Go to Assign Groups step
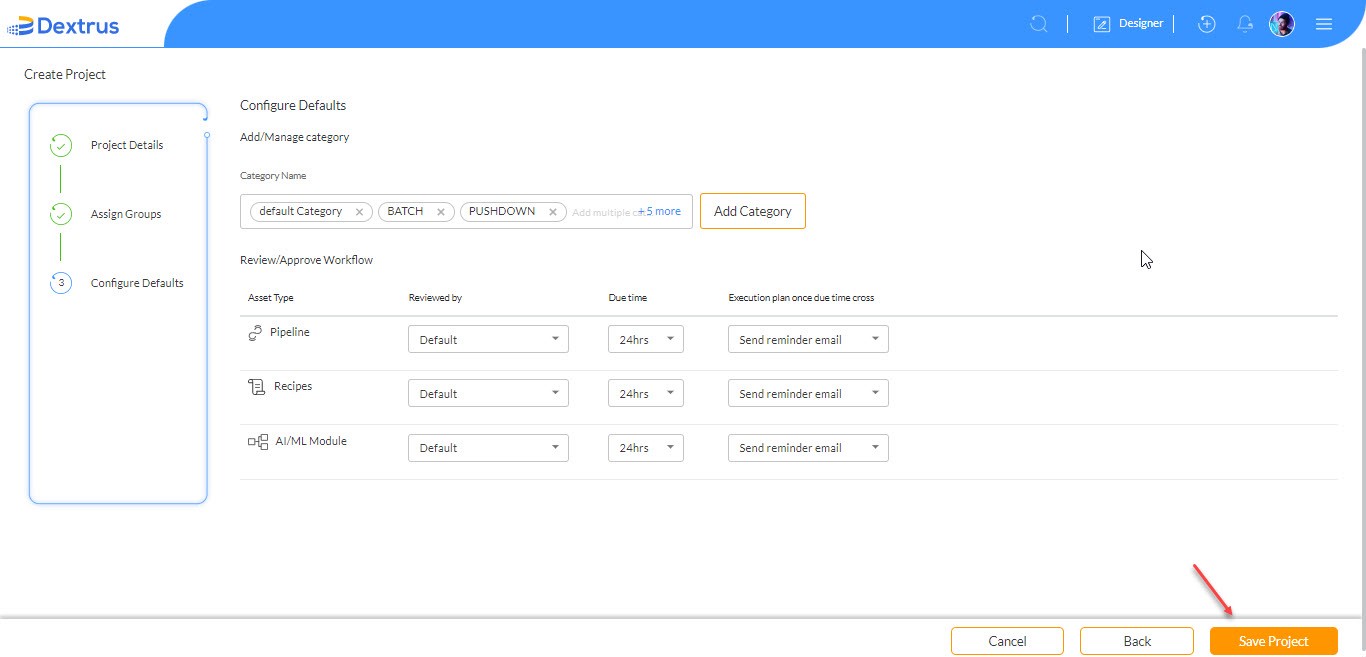Image resolution: width=1366 pixels, height=657 pixels. [x=126, y=214]
